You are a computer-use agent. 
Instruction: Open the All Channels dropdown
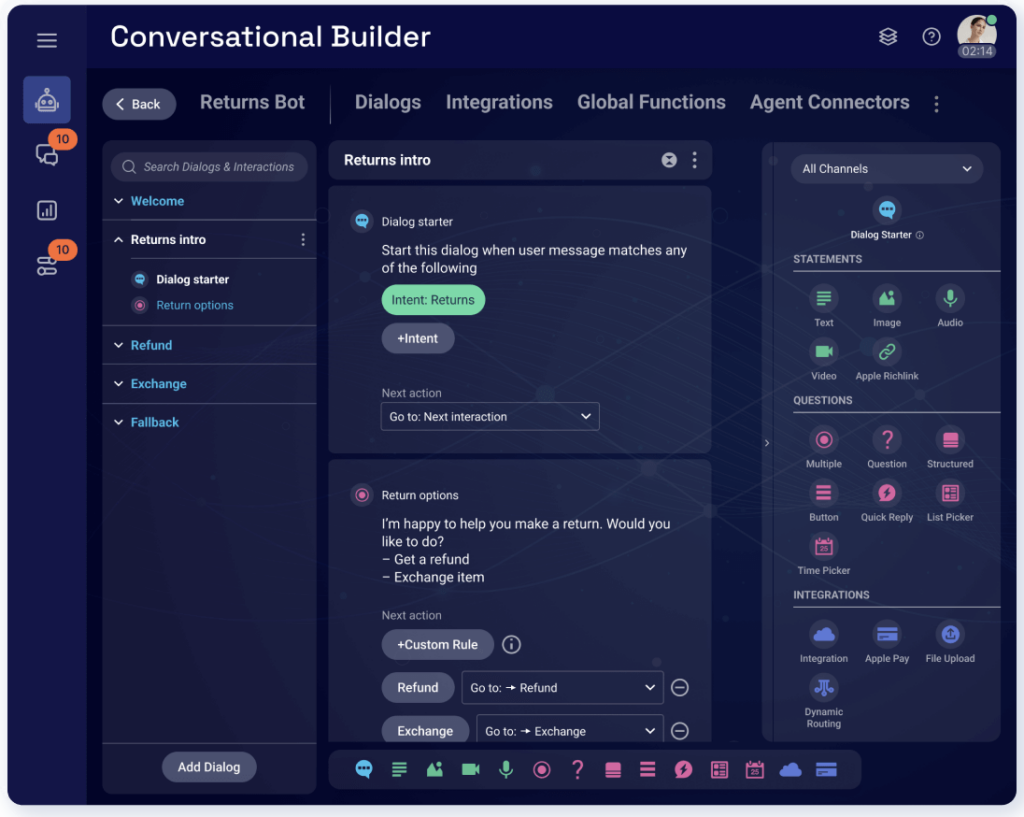point(886,169)
